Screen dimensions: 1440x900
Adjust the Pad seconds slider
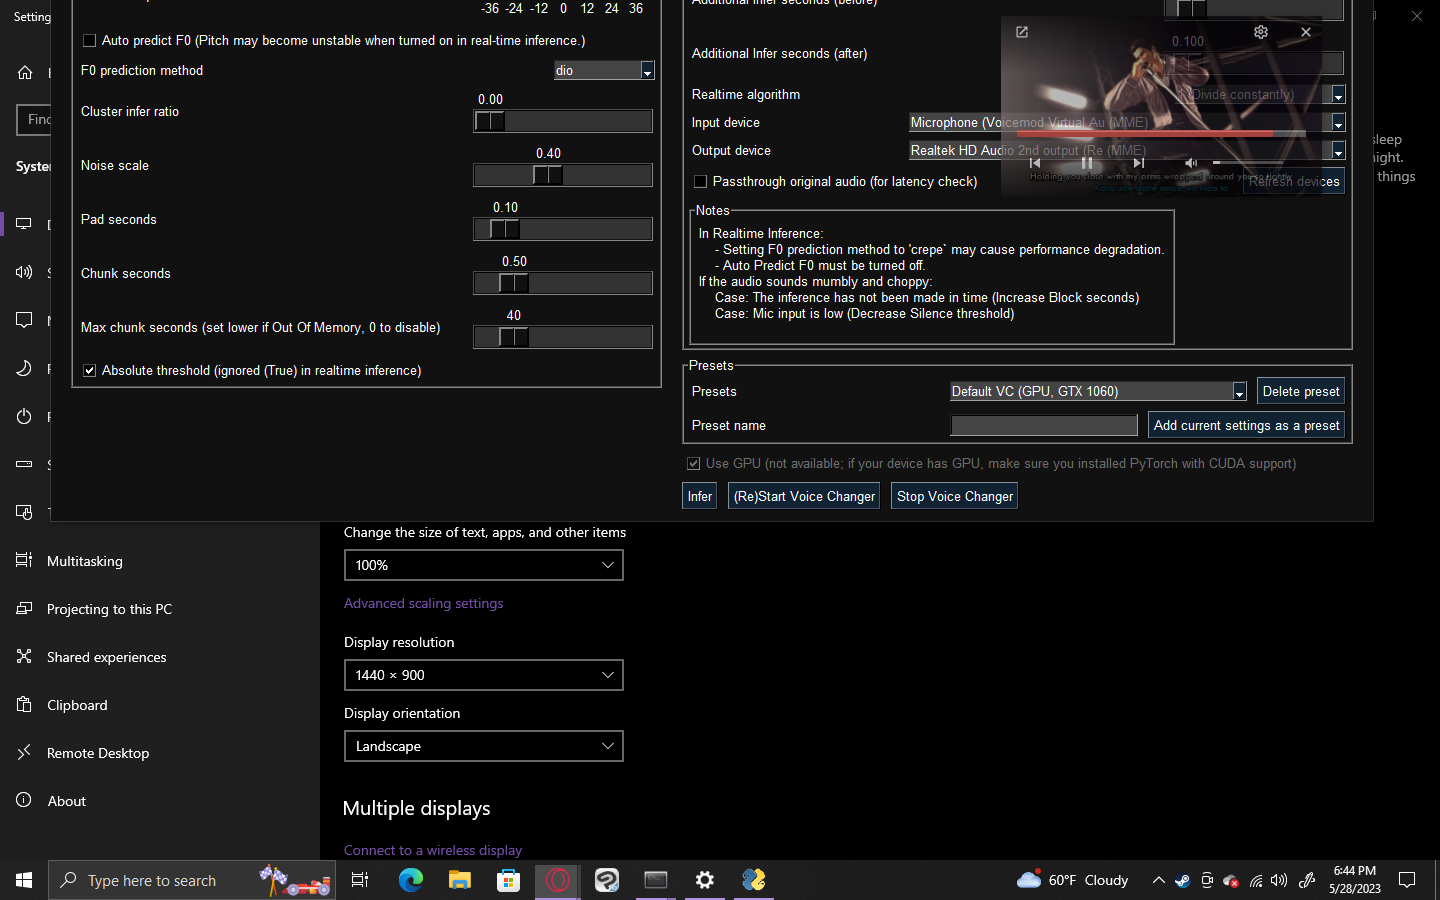(x=563, y=229)
